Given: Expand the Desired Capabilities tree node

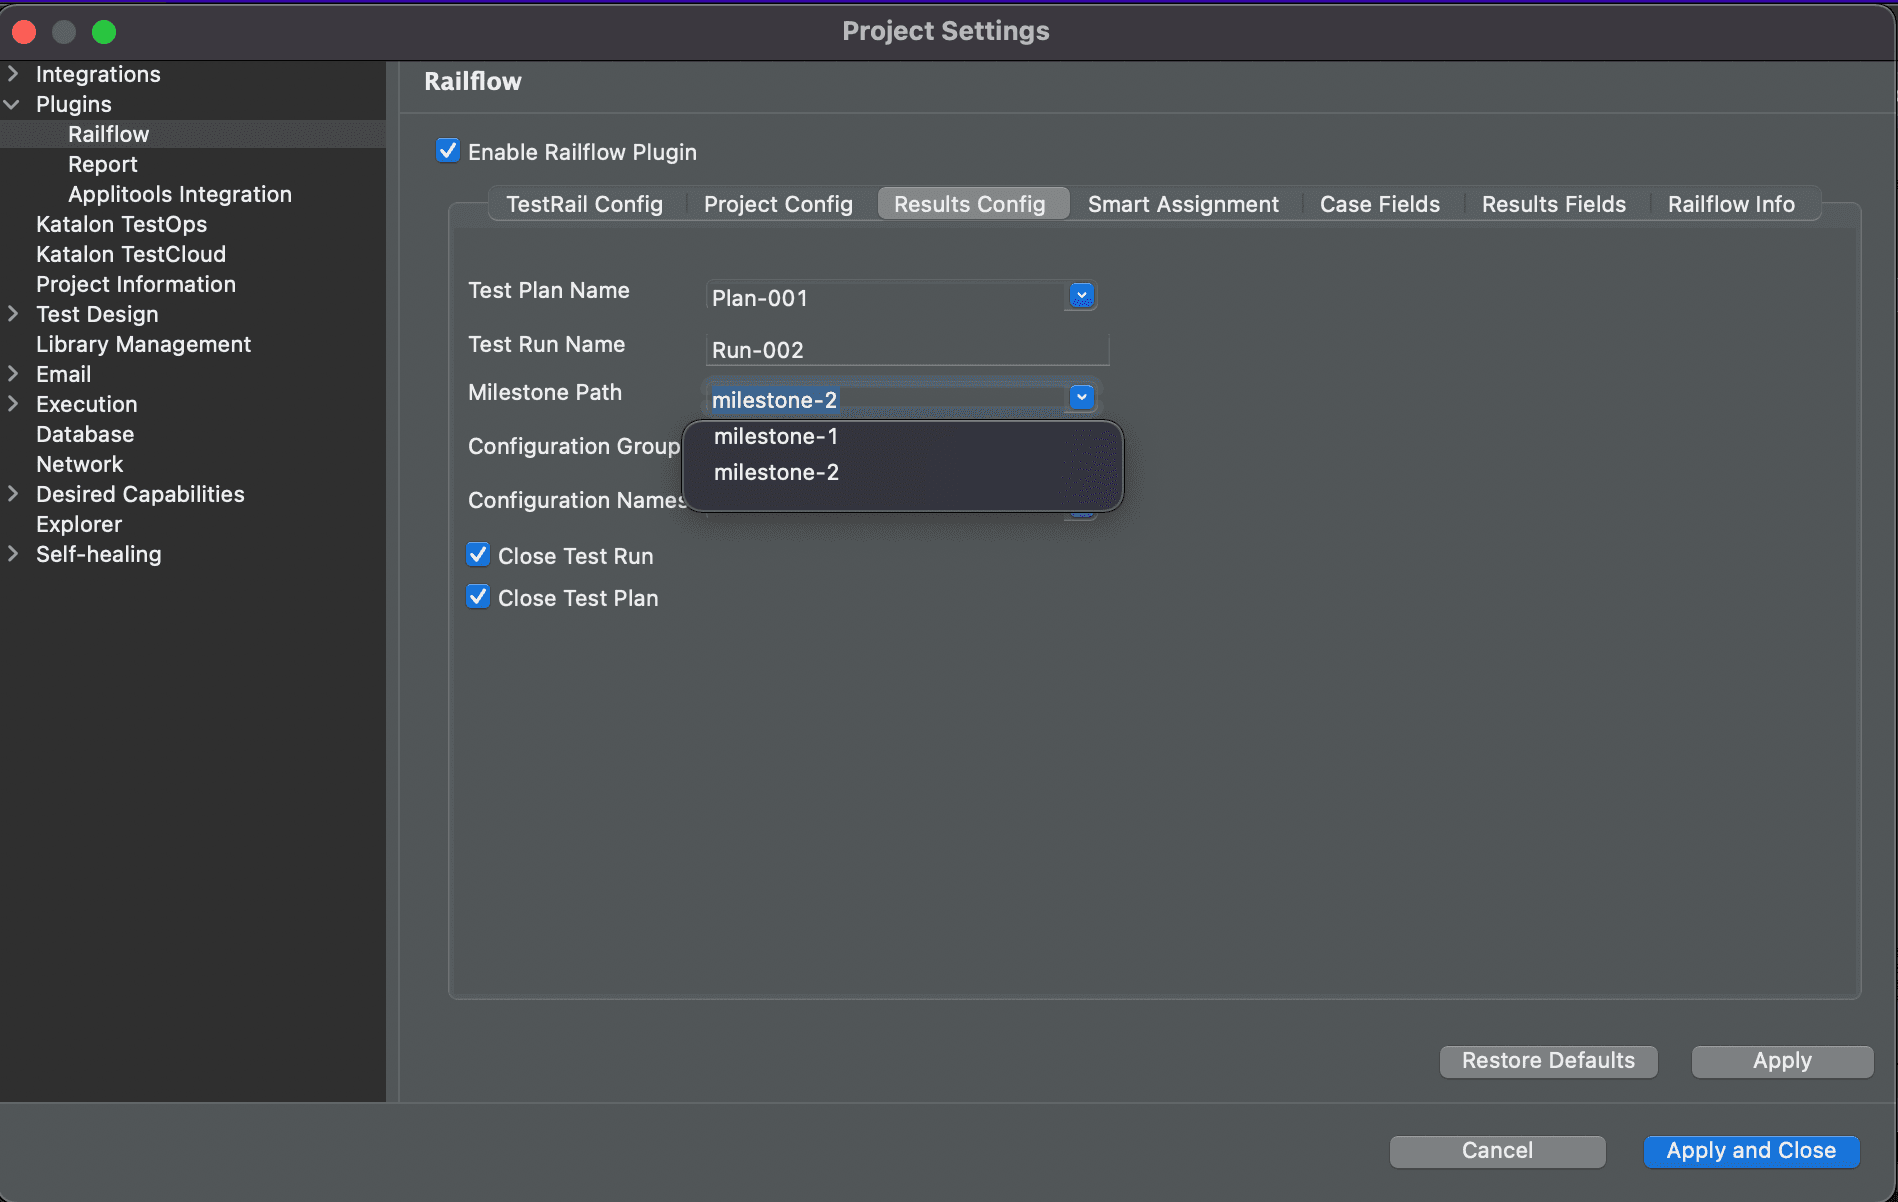Looking at the screenshot, I should [x=13, y=494].
